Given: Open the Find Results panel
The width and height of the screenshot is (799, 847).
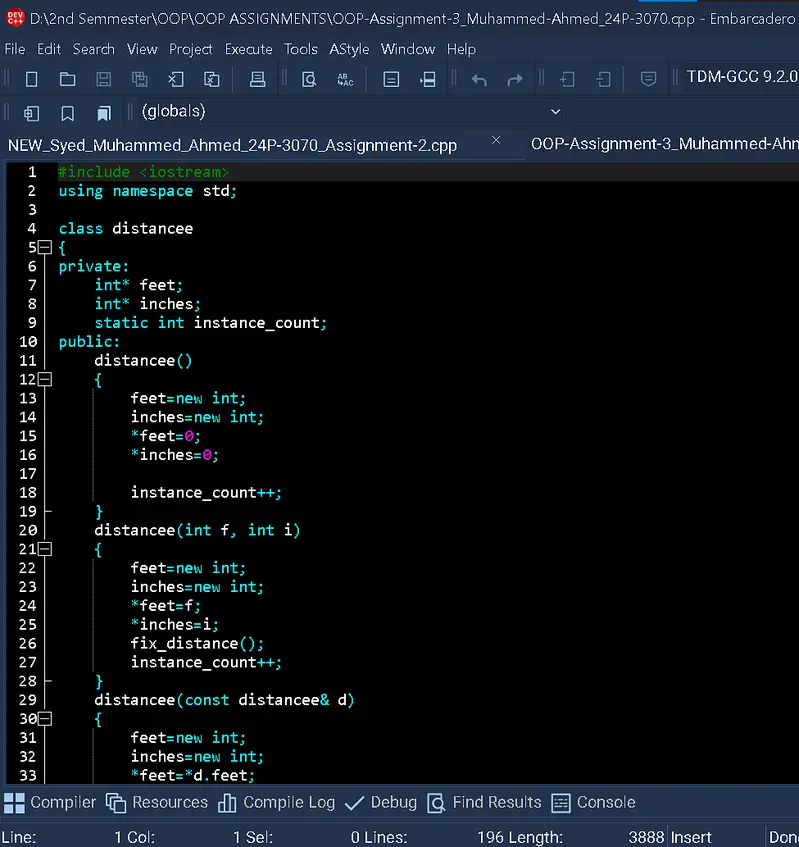Looking at the screenshot, I should pyautogui.click(x=484, y=802).
